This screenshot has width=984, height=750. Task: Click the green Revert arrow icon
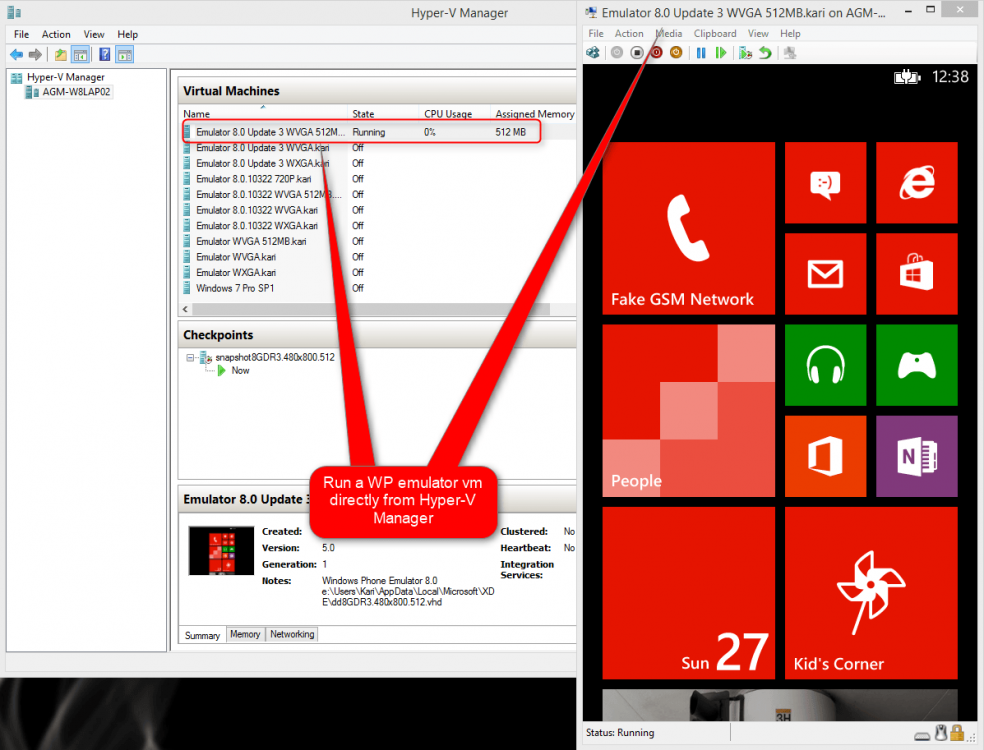(x=765, y=53)
